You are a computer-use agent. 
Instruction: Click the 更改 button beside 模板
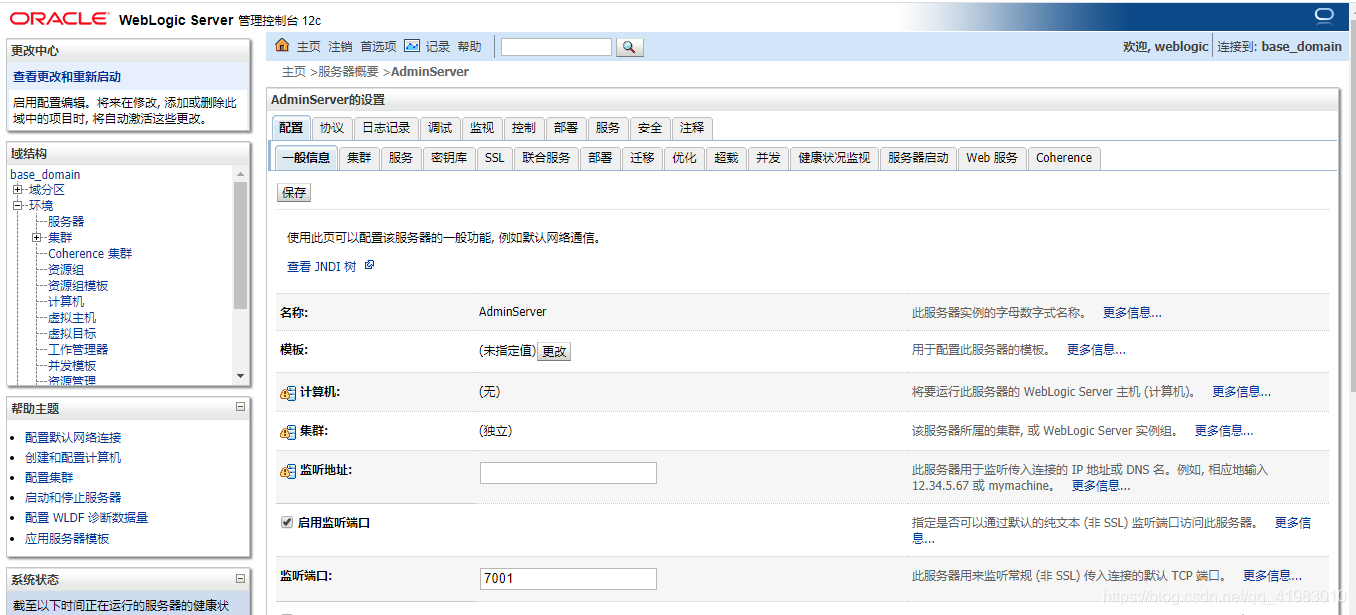click(554, 352)
